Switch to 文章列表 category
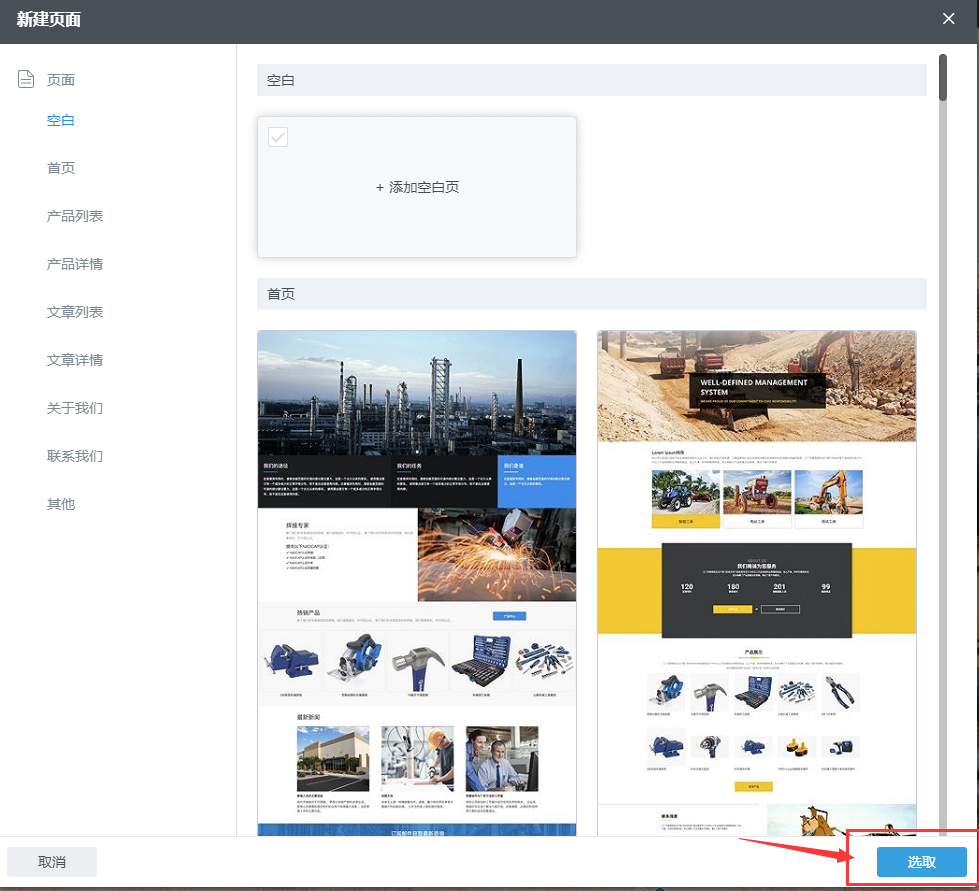 coord(75,312)
